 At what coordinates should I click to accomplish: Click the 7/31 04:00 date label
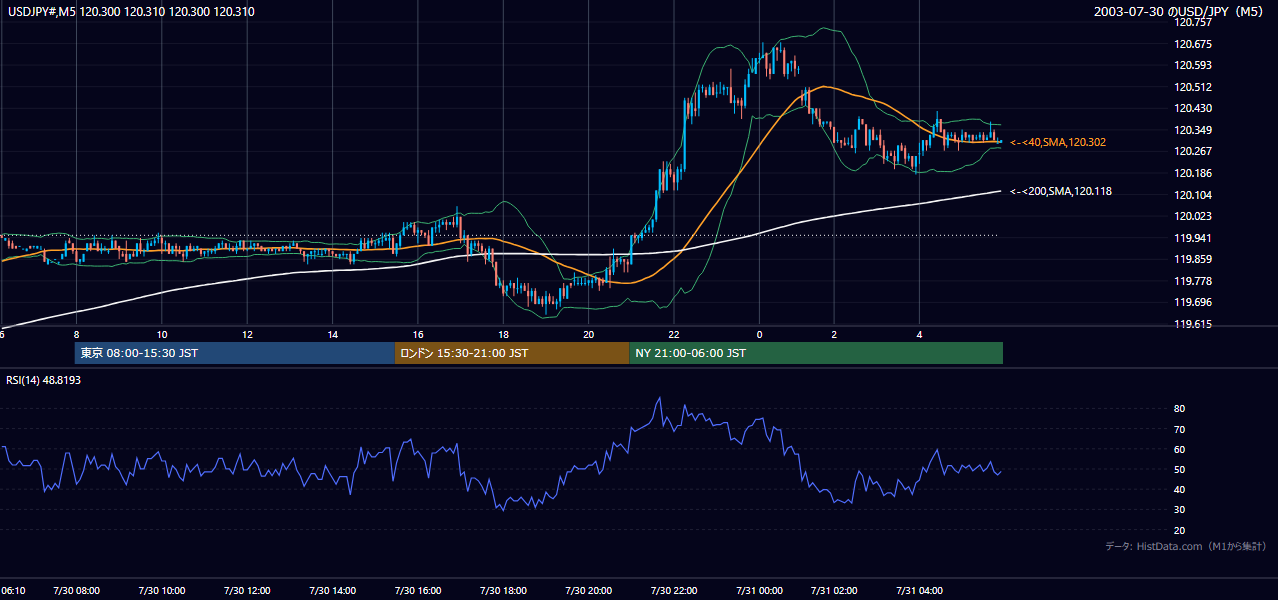920,591
